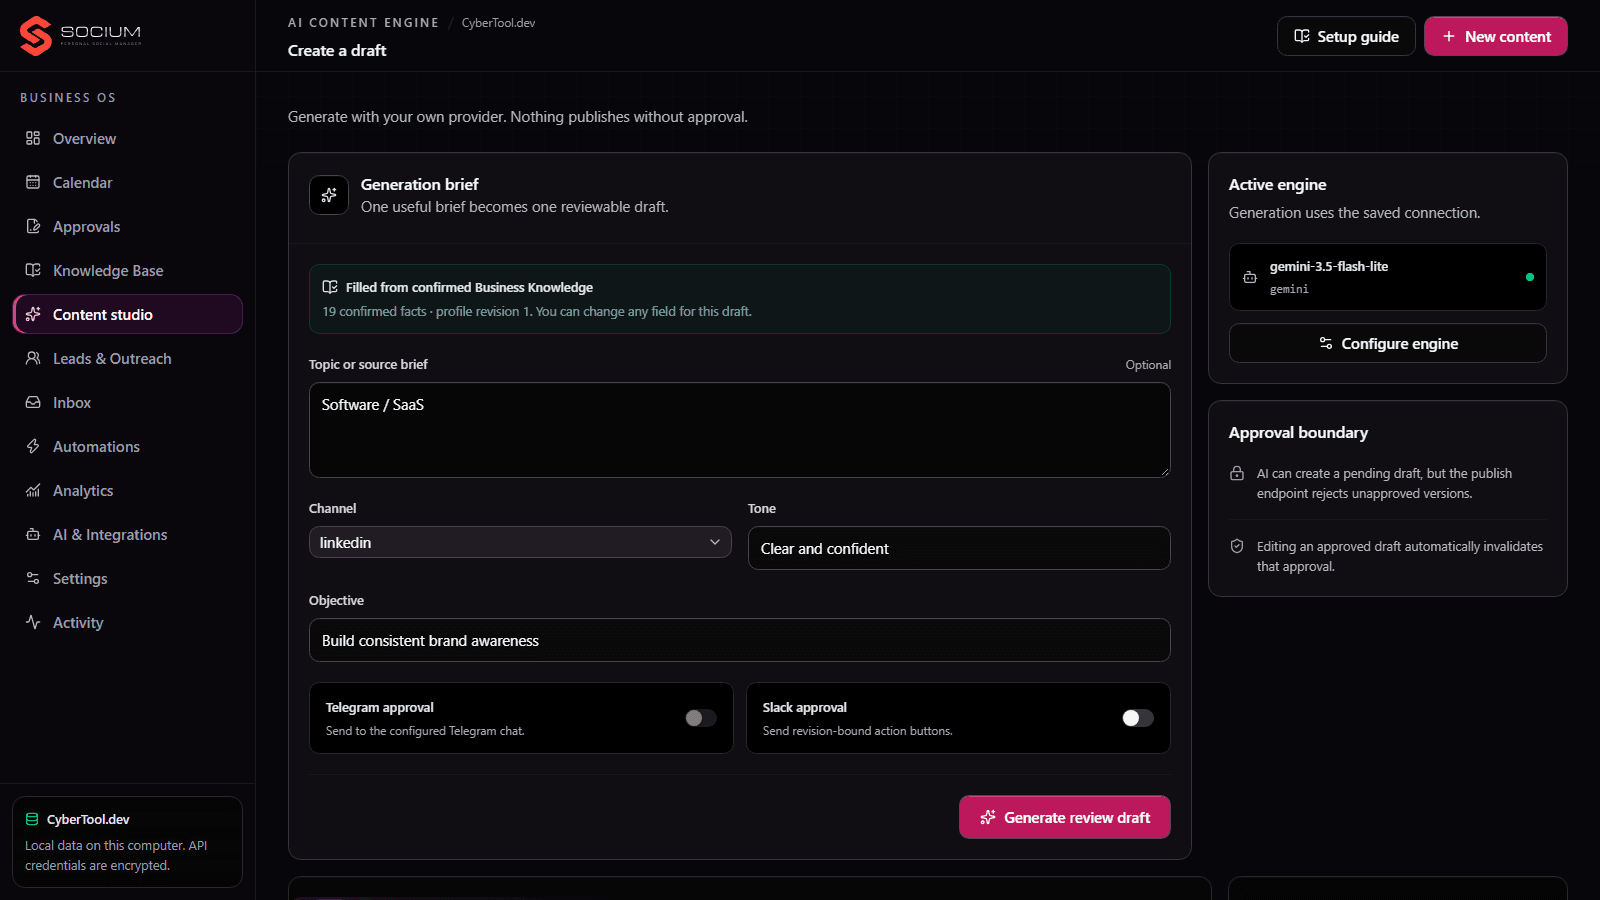Click the Leads & Outreach people icon
The image size is (1600, 900).
pos(33,358)
